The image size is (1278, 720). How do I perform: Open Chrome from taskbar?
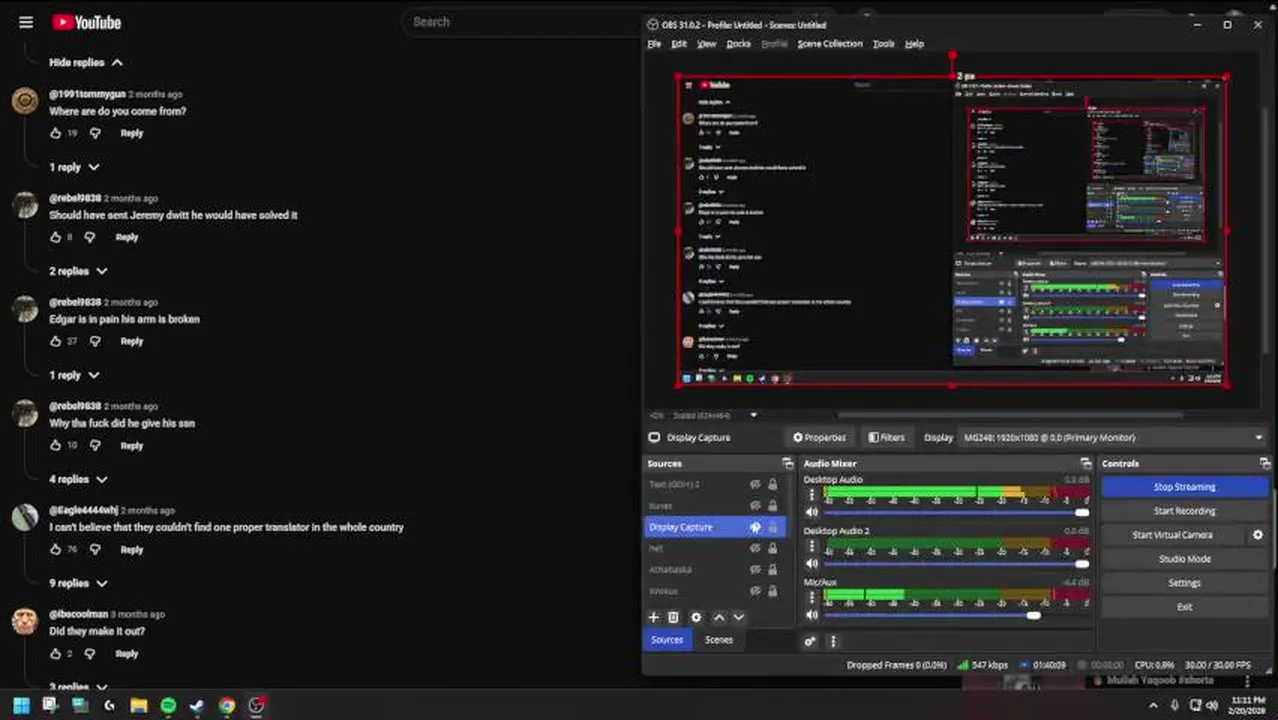pyautogui.click(x=227, y=706)
